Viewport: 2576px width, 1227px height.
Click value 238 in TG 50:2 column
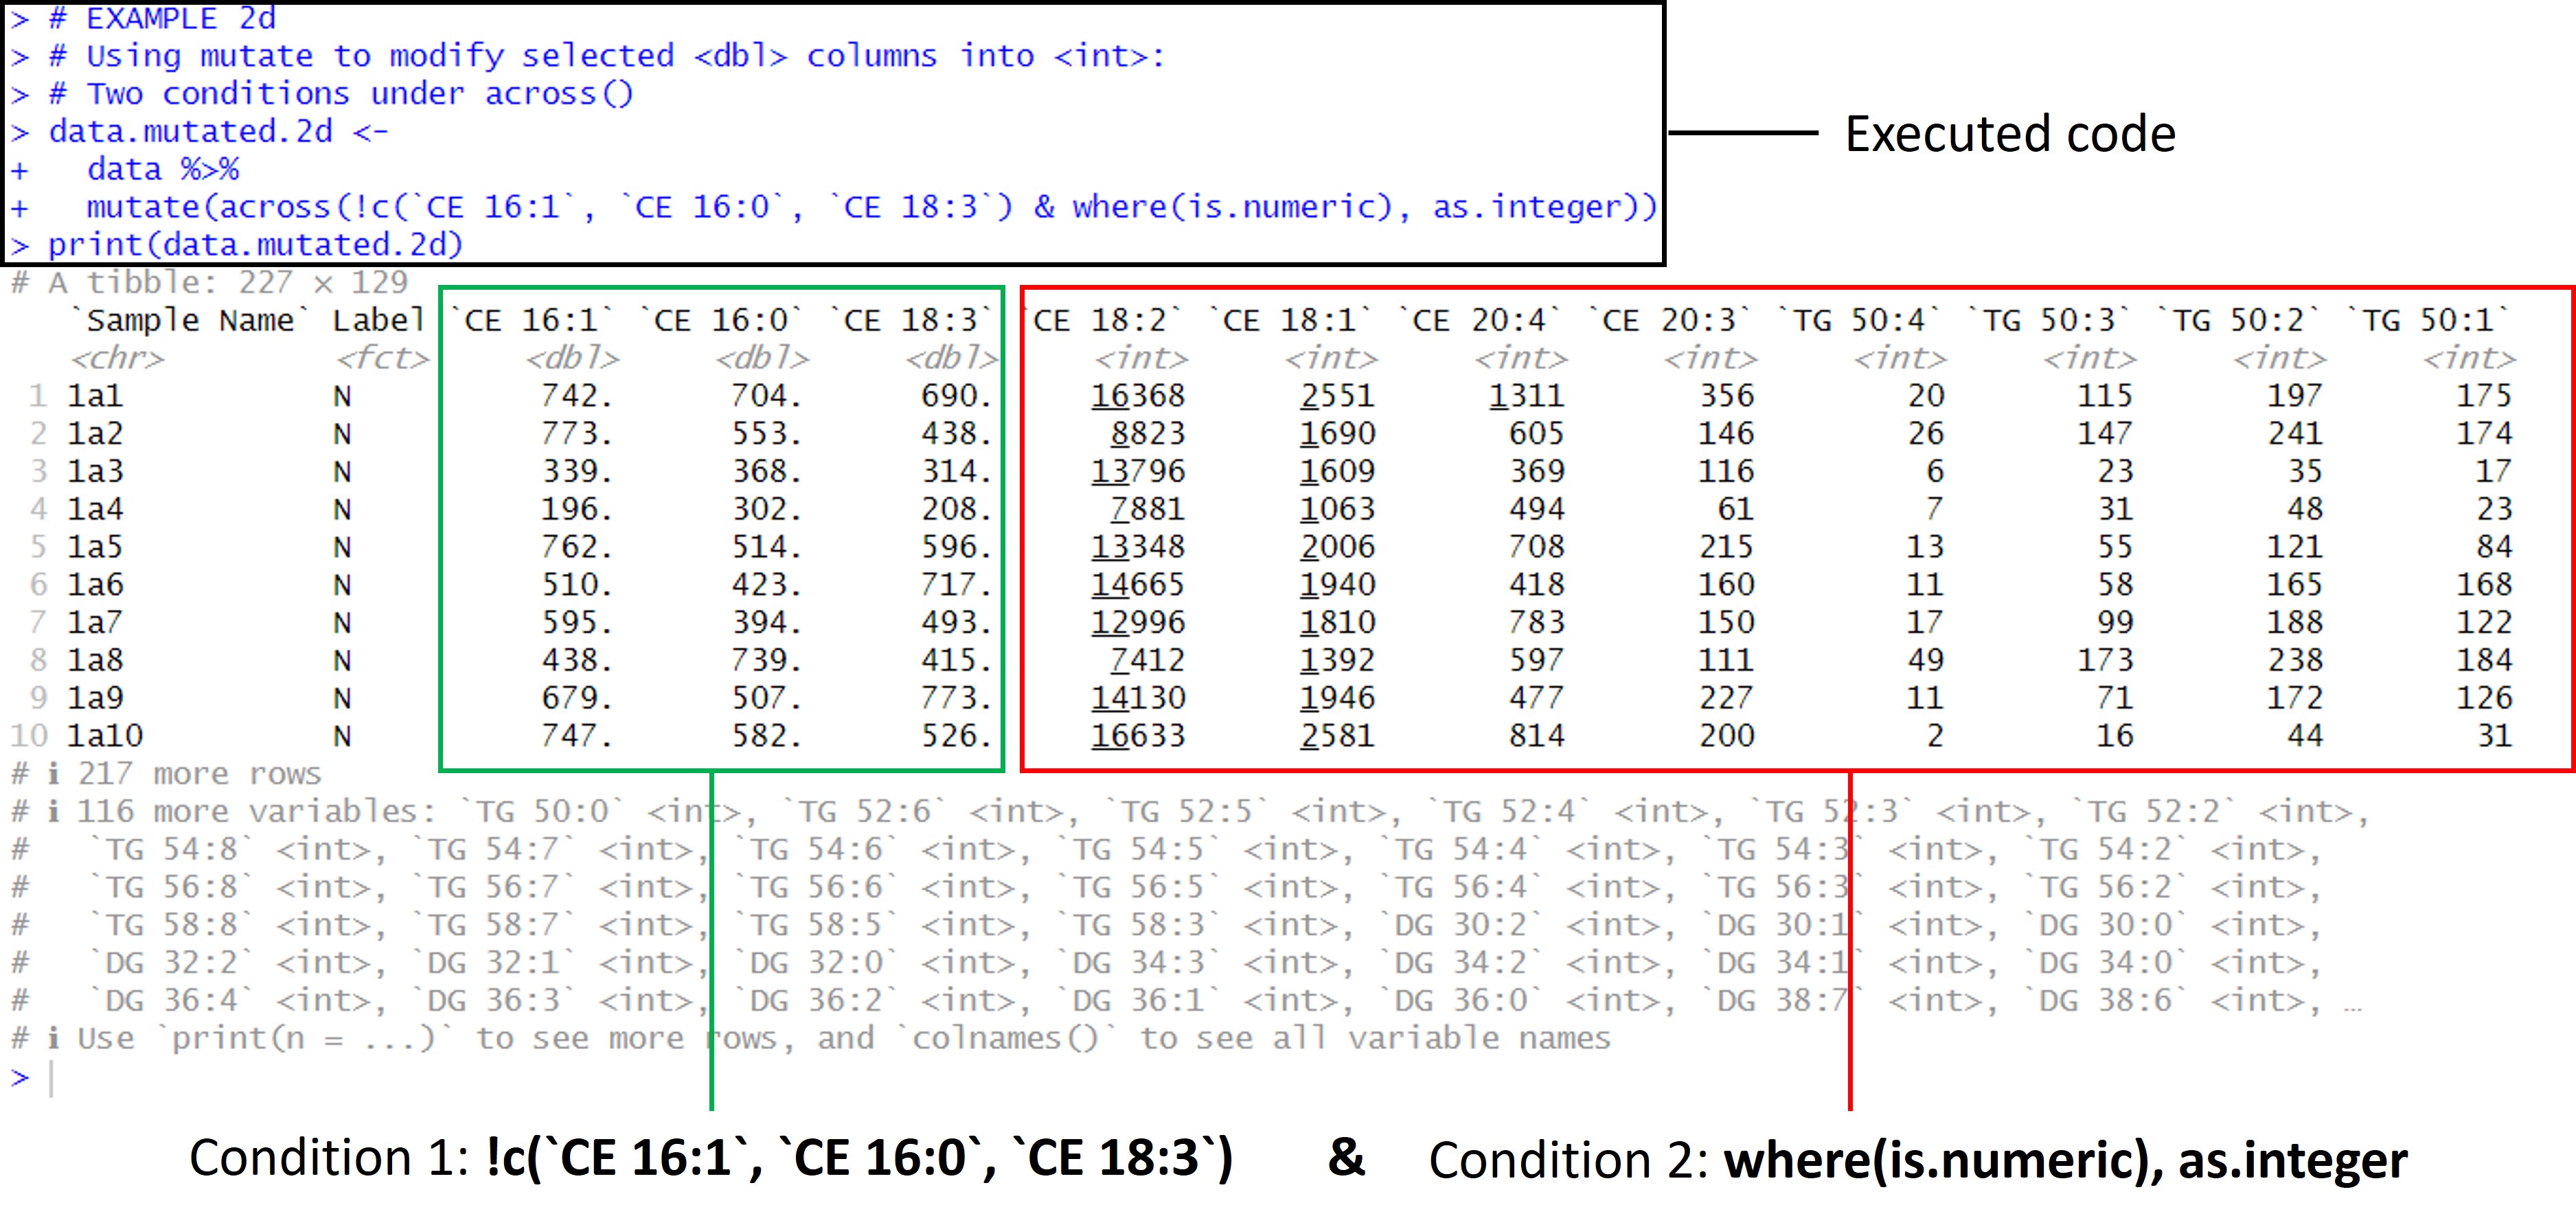click(2295, 660)
